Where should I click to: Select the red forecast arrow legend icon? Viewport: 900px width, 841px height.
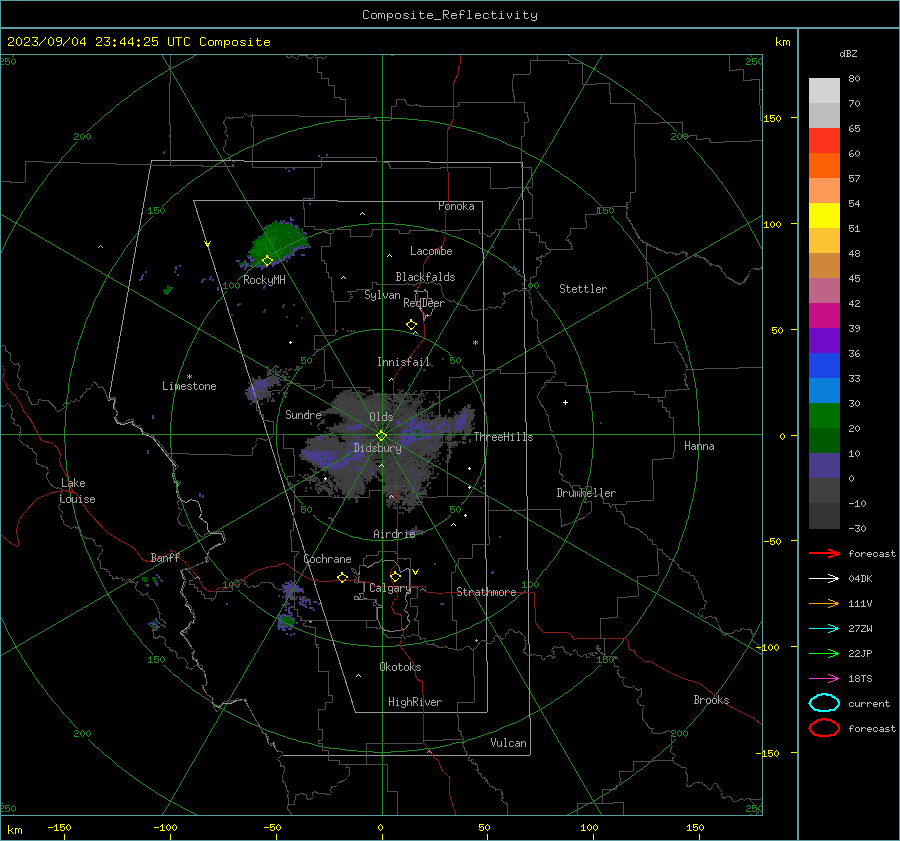click(x=824, y=553)
